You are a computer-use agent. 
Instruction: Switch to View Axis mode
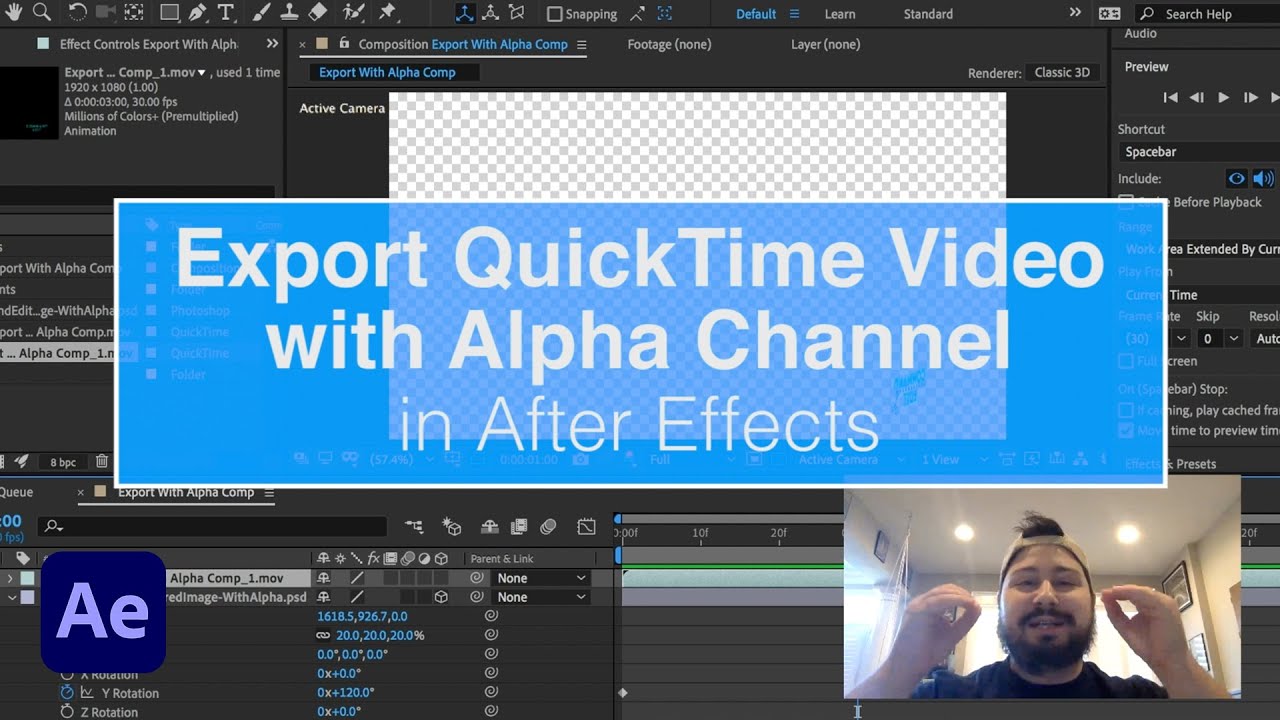[517, 14]
